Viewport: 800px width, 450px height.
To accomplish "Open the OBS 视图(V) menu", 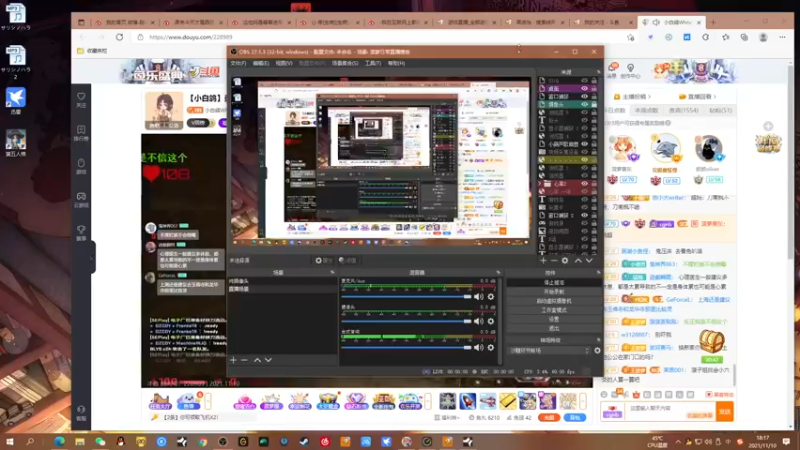I will (284, 63).
